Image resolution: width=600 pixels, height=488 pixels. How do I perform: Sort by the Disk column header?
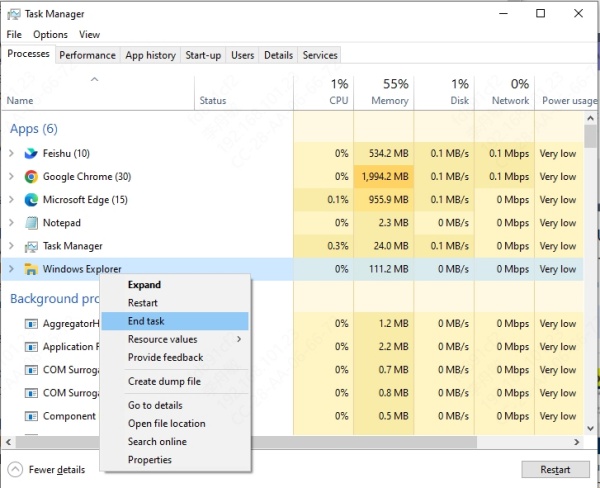coord(444,93)
